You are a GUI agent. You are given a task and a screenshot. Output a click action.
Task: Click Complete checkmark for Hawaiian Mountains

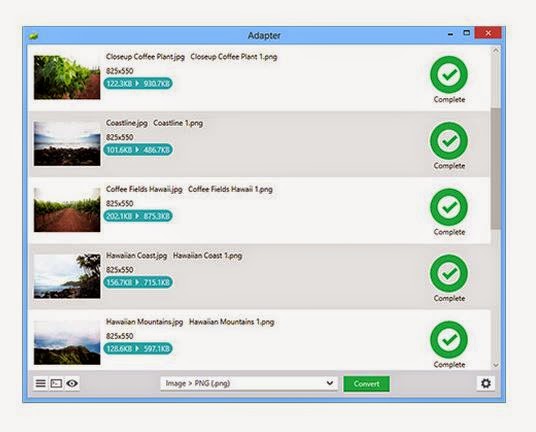(x=449, y=340)
